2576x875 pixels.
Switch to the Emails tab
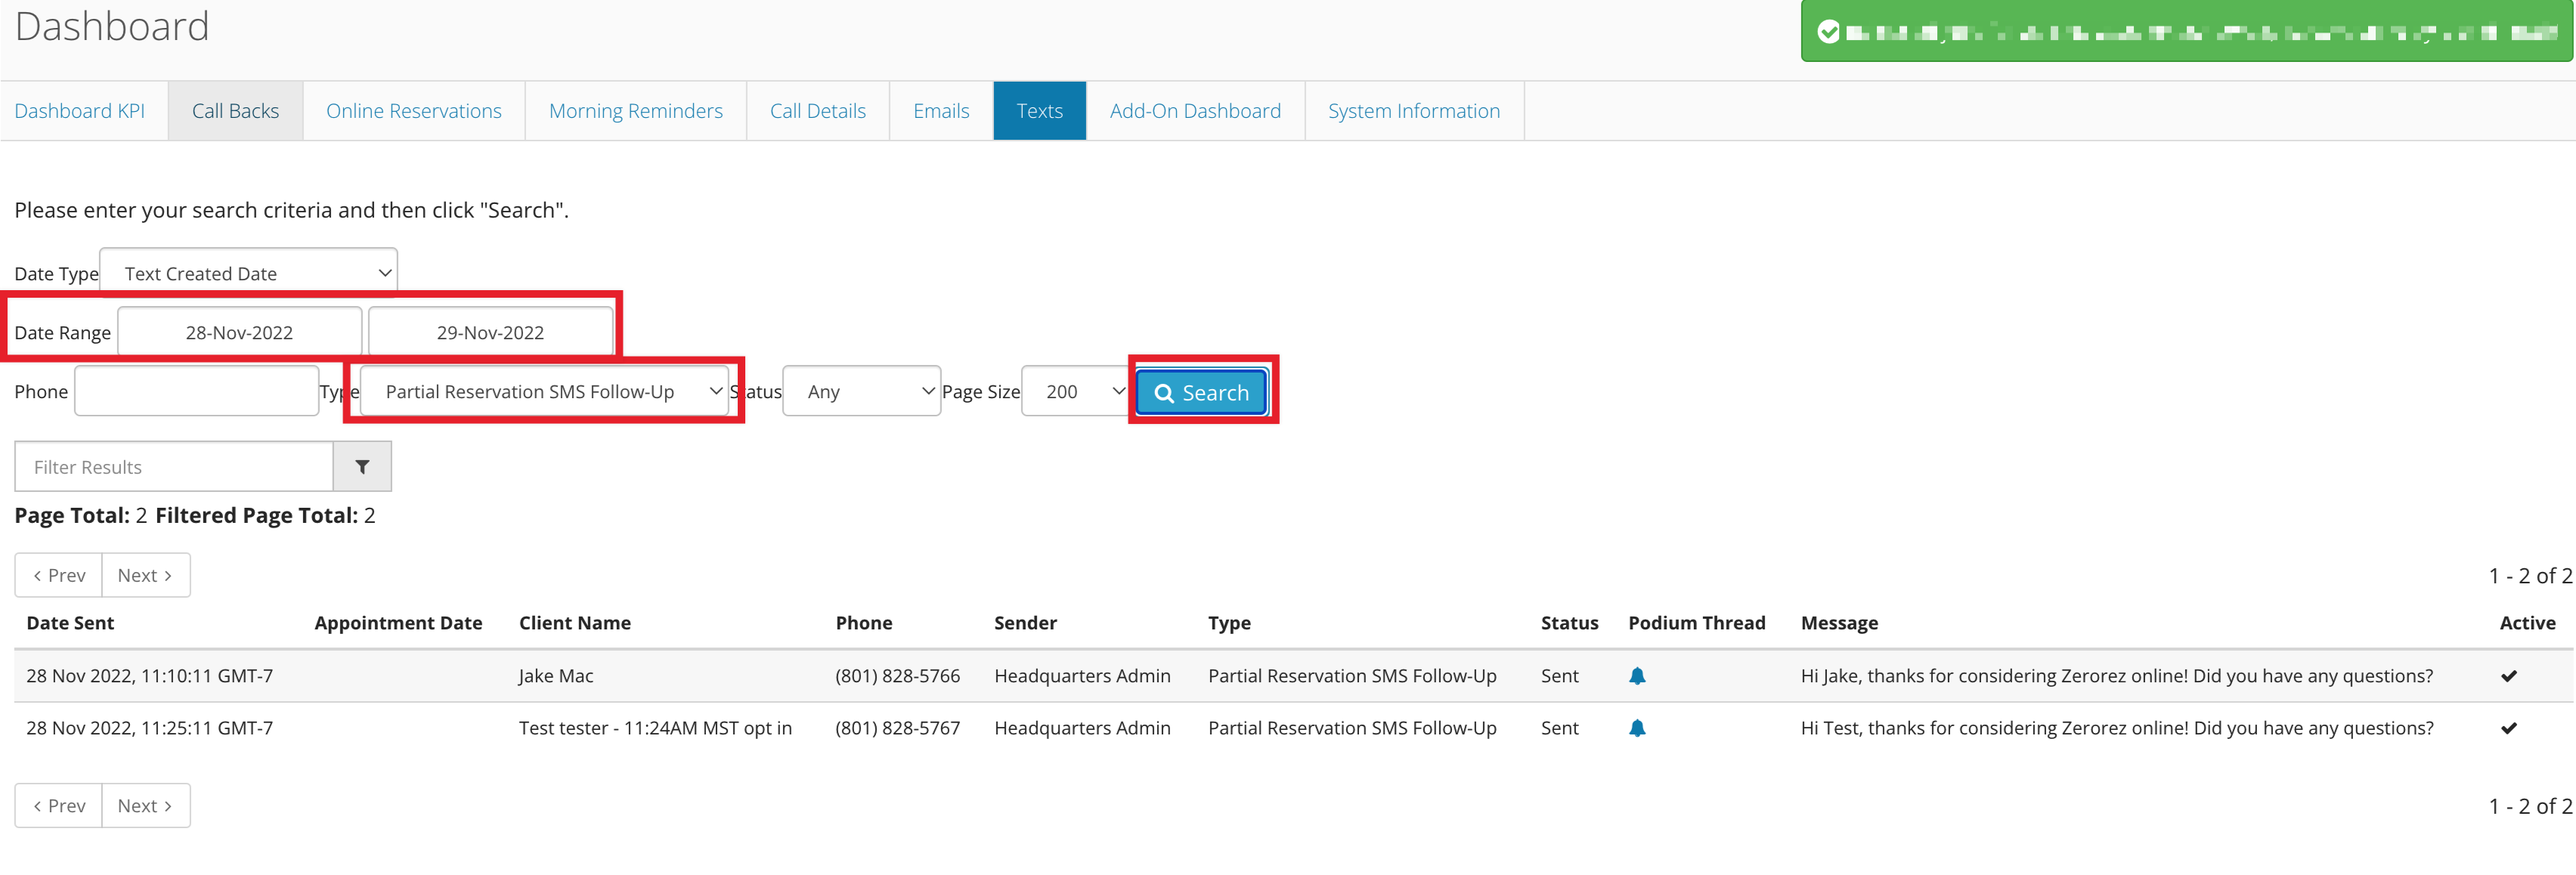coord(941,111)
